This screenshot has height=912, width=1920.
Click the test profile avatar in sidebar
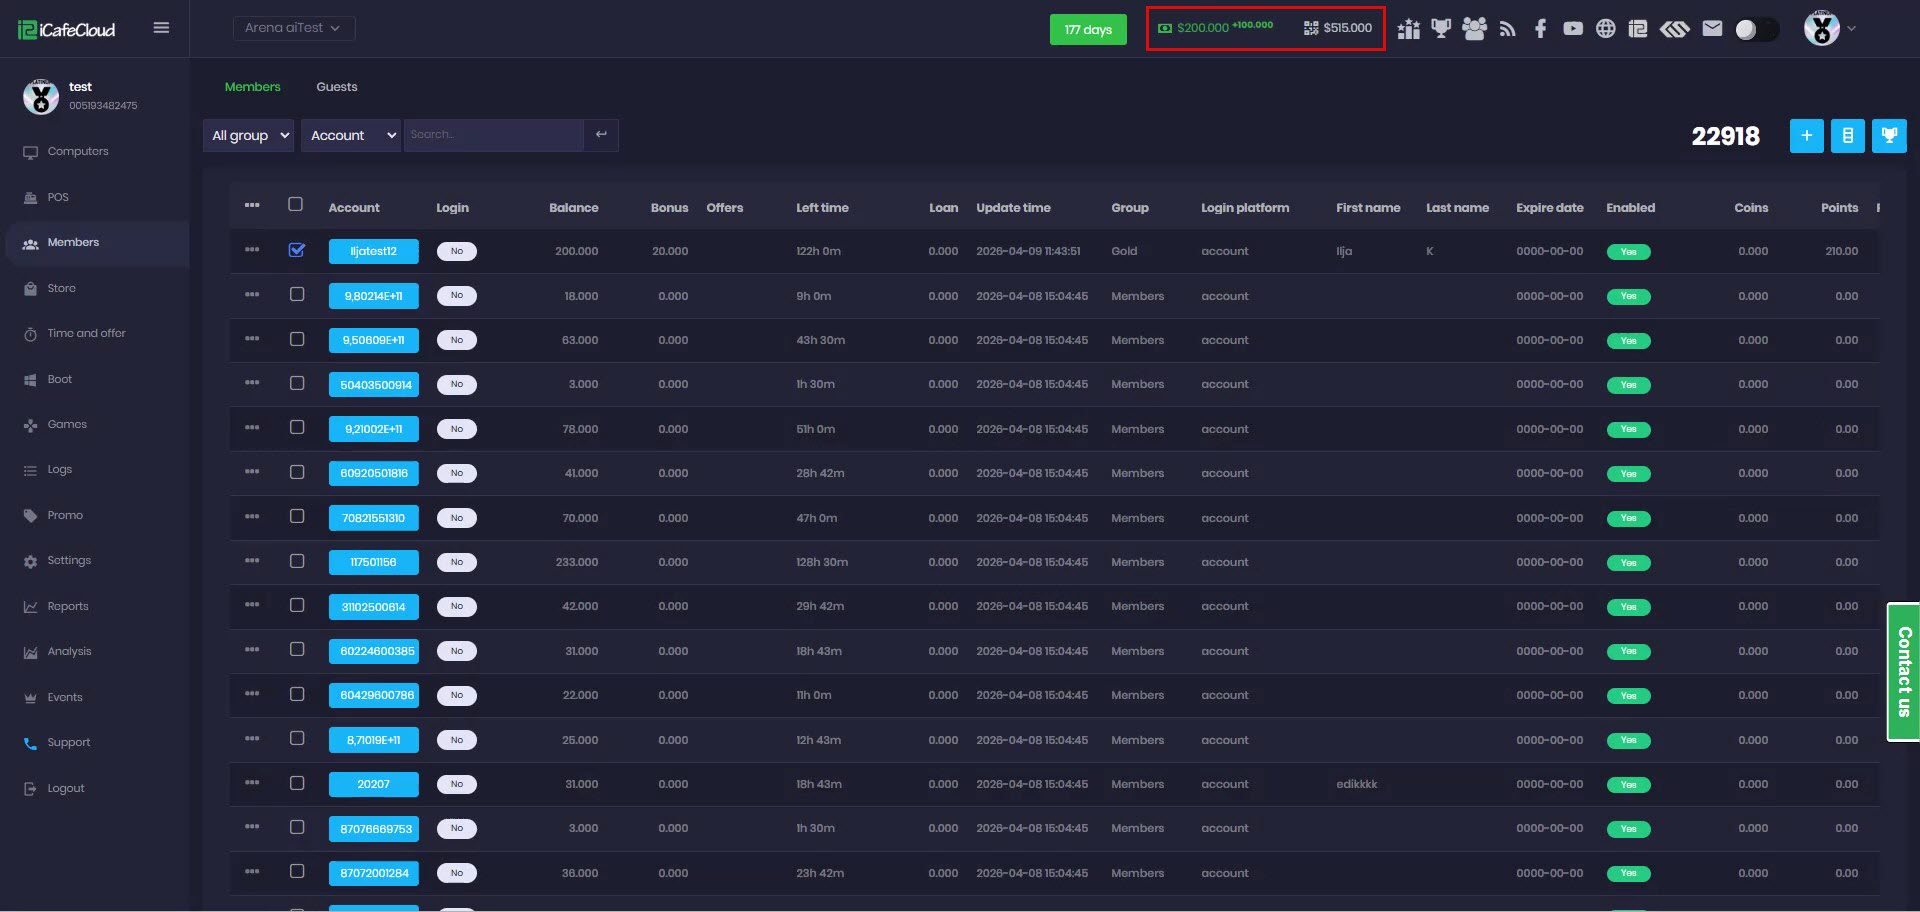pyautogui.click(x=41, y=96)
